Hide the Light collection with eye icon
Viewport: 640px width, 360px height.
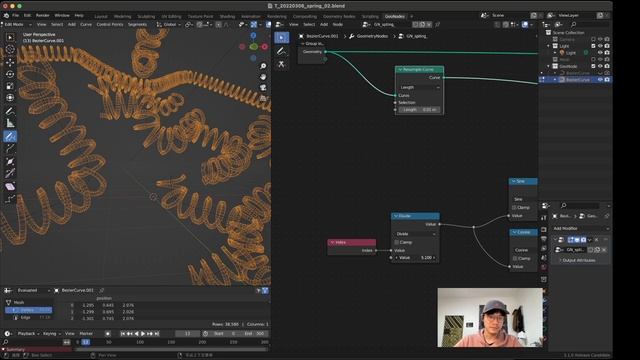(x=600, y=46)
